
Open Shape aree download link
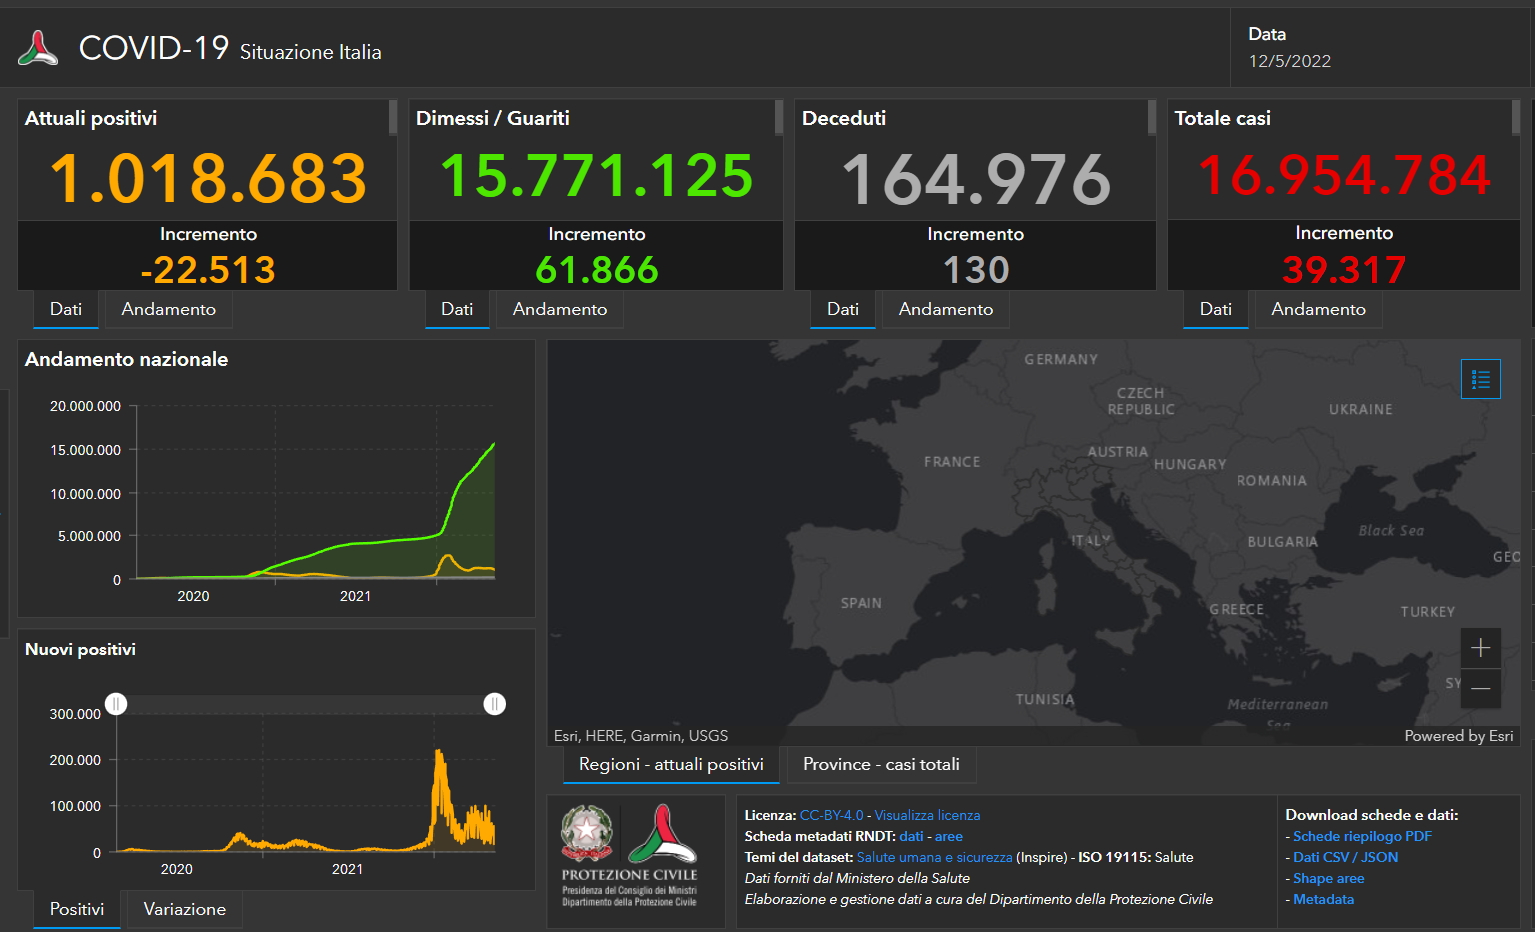(1328, 878)
